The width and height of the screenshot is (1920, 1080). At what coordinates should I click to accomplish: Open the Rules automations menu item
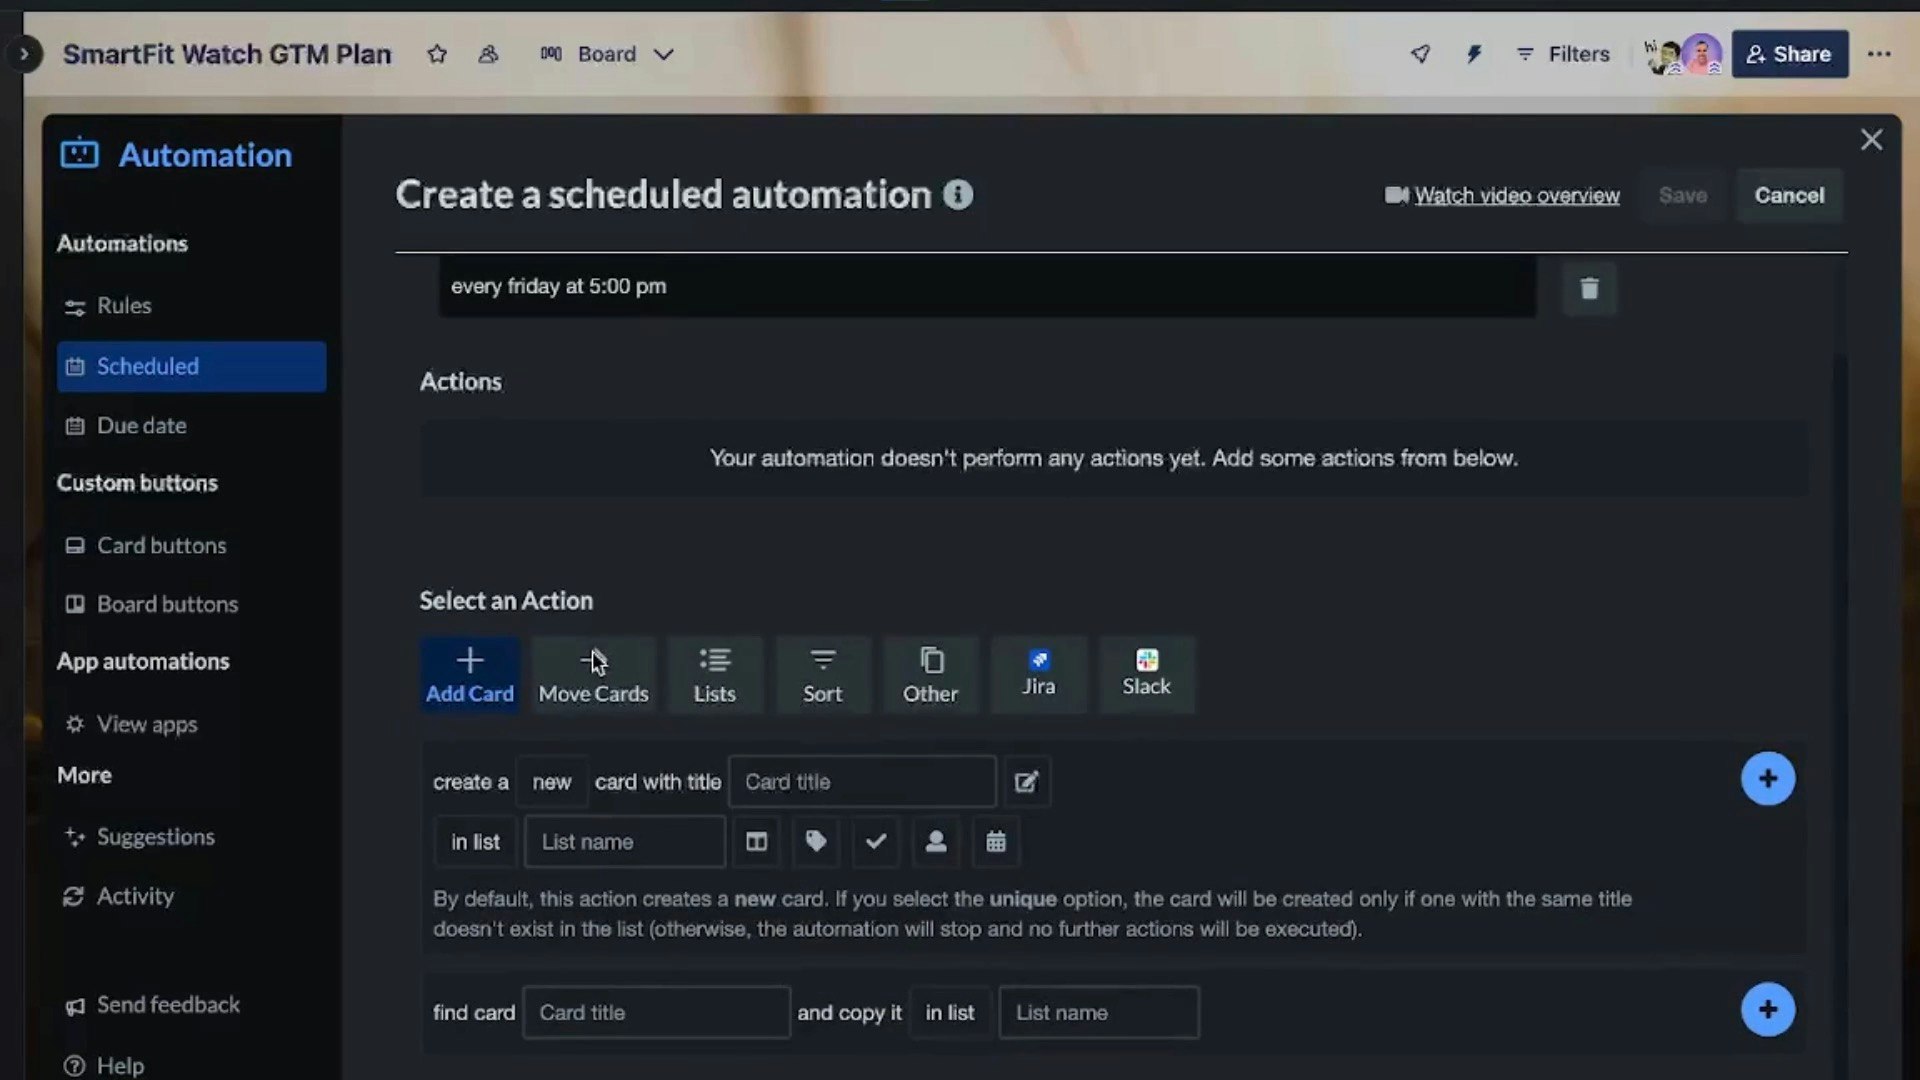click(124, 306)
